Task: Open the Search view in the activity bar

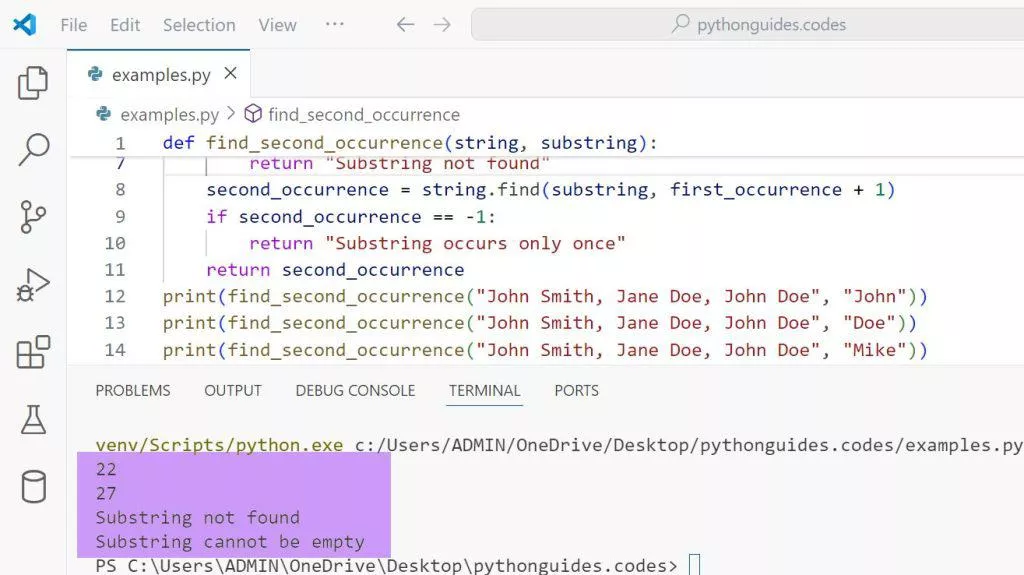Action: (x=33, y=150)
